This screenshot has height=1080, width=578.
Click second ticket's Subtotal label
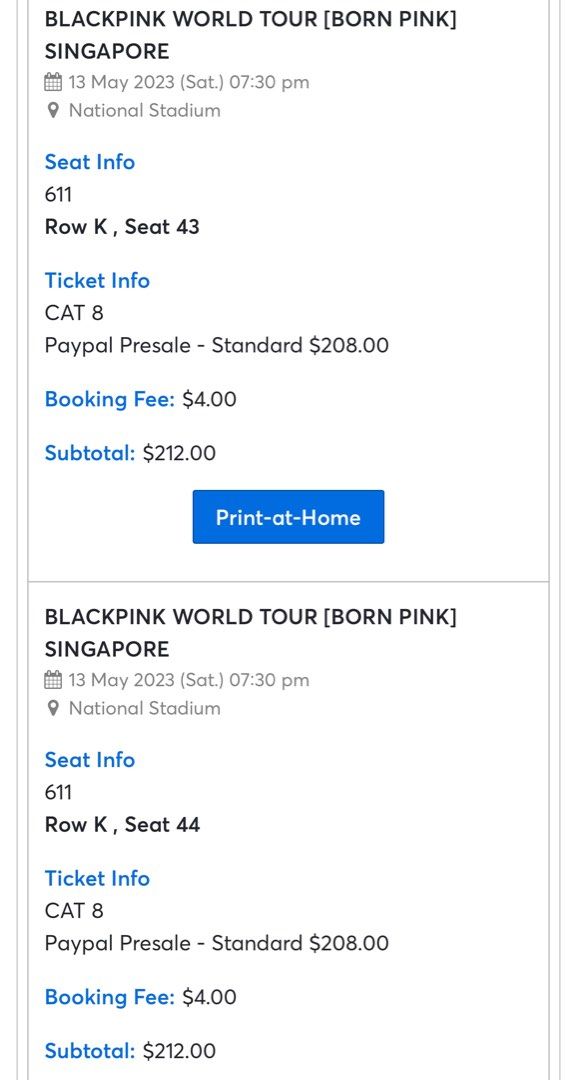90,1050
